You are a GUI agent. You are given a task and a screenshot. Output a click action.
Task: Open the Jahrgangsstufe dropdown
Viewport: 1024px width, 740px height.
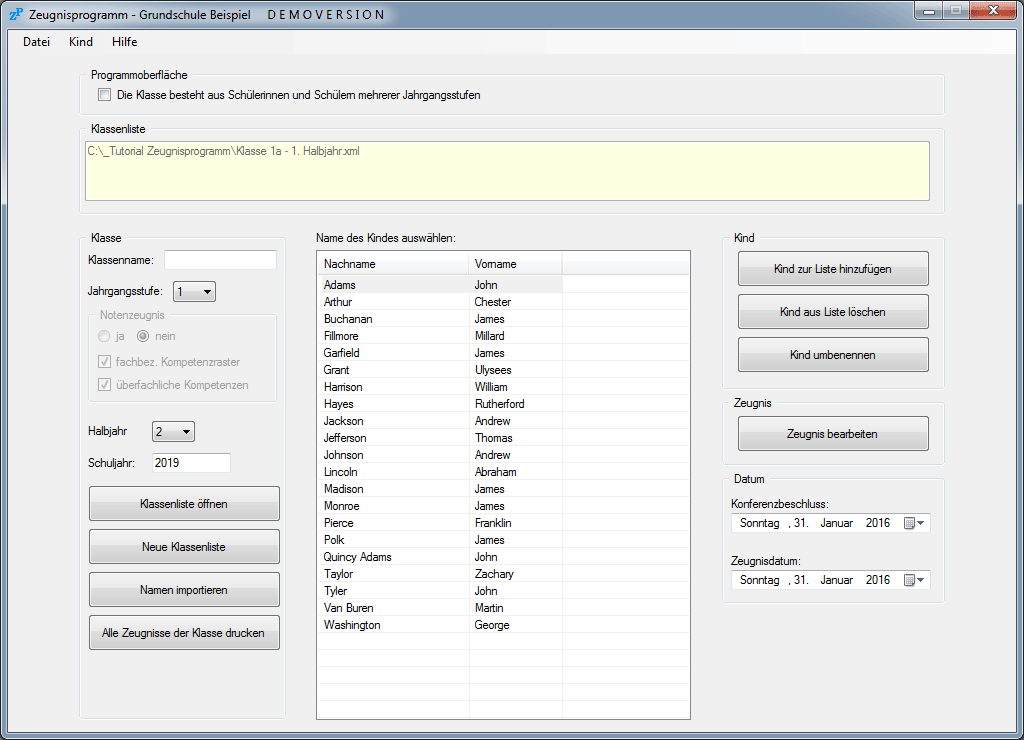[194, 292]
